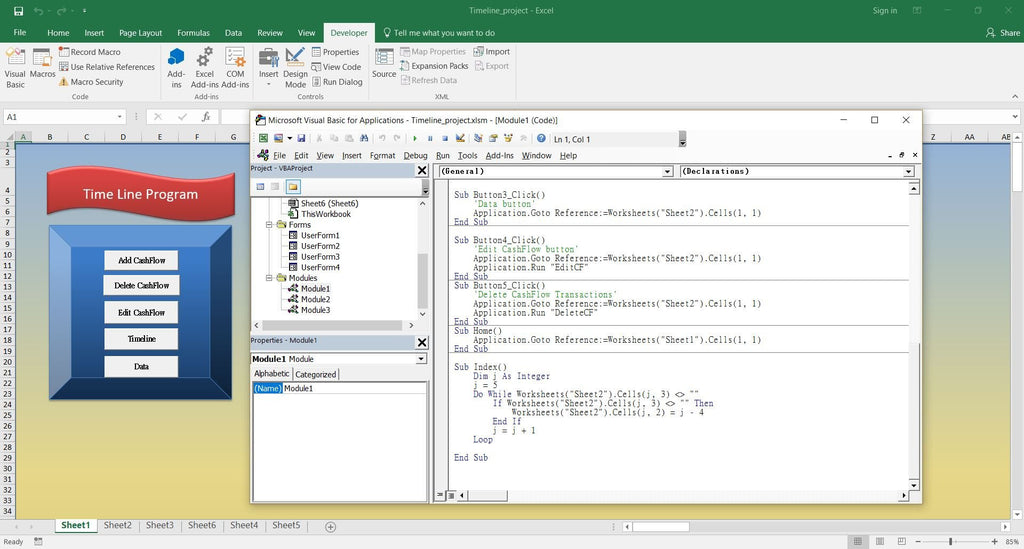
Task: Run Sub with green play icon
Action: (x=415, y=138)
